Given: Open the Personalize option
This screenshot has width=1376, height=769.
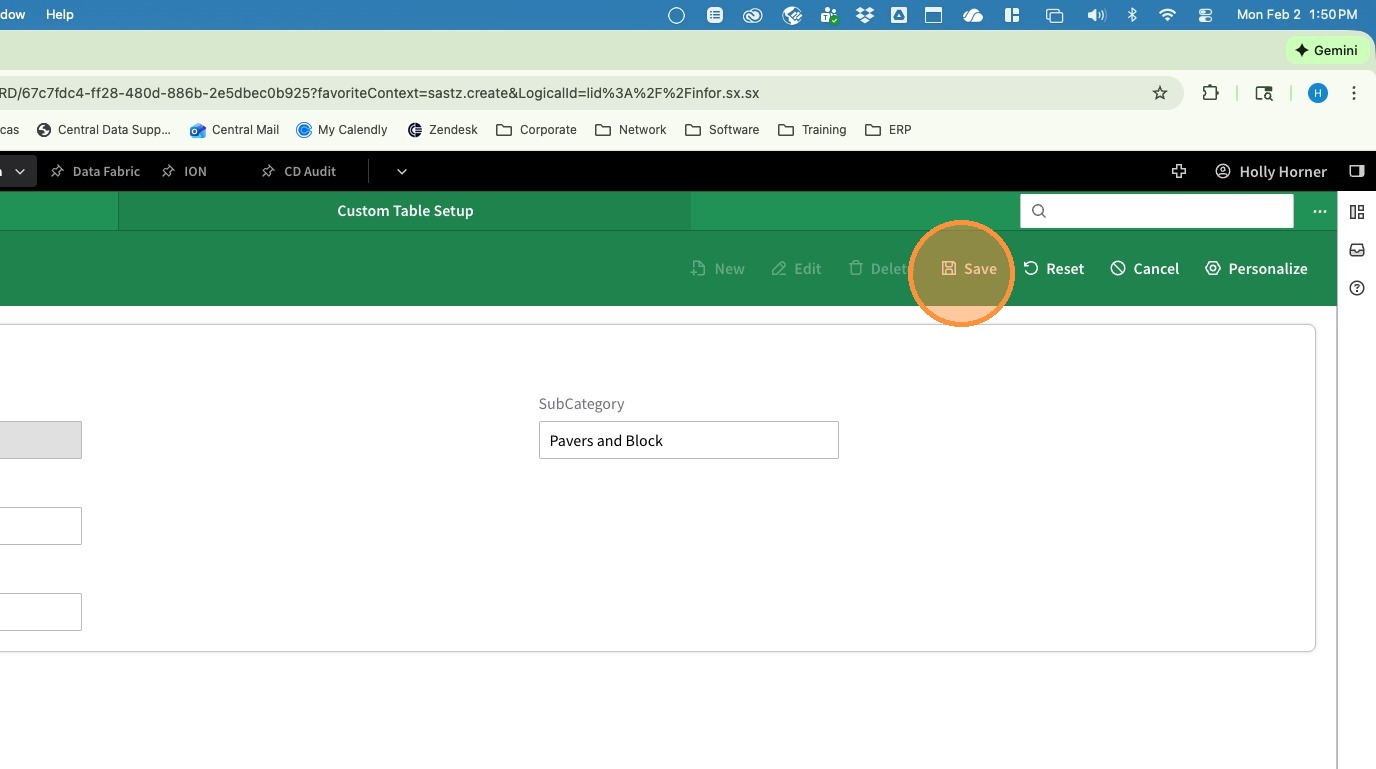Looking at the screenshot, I should point(1256,268).
